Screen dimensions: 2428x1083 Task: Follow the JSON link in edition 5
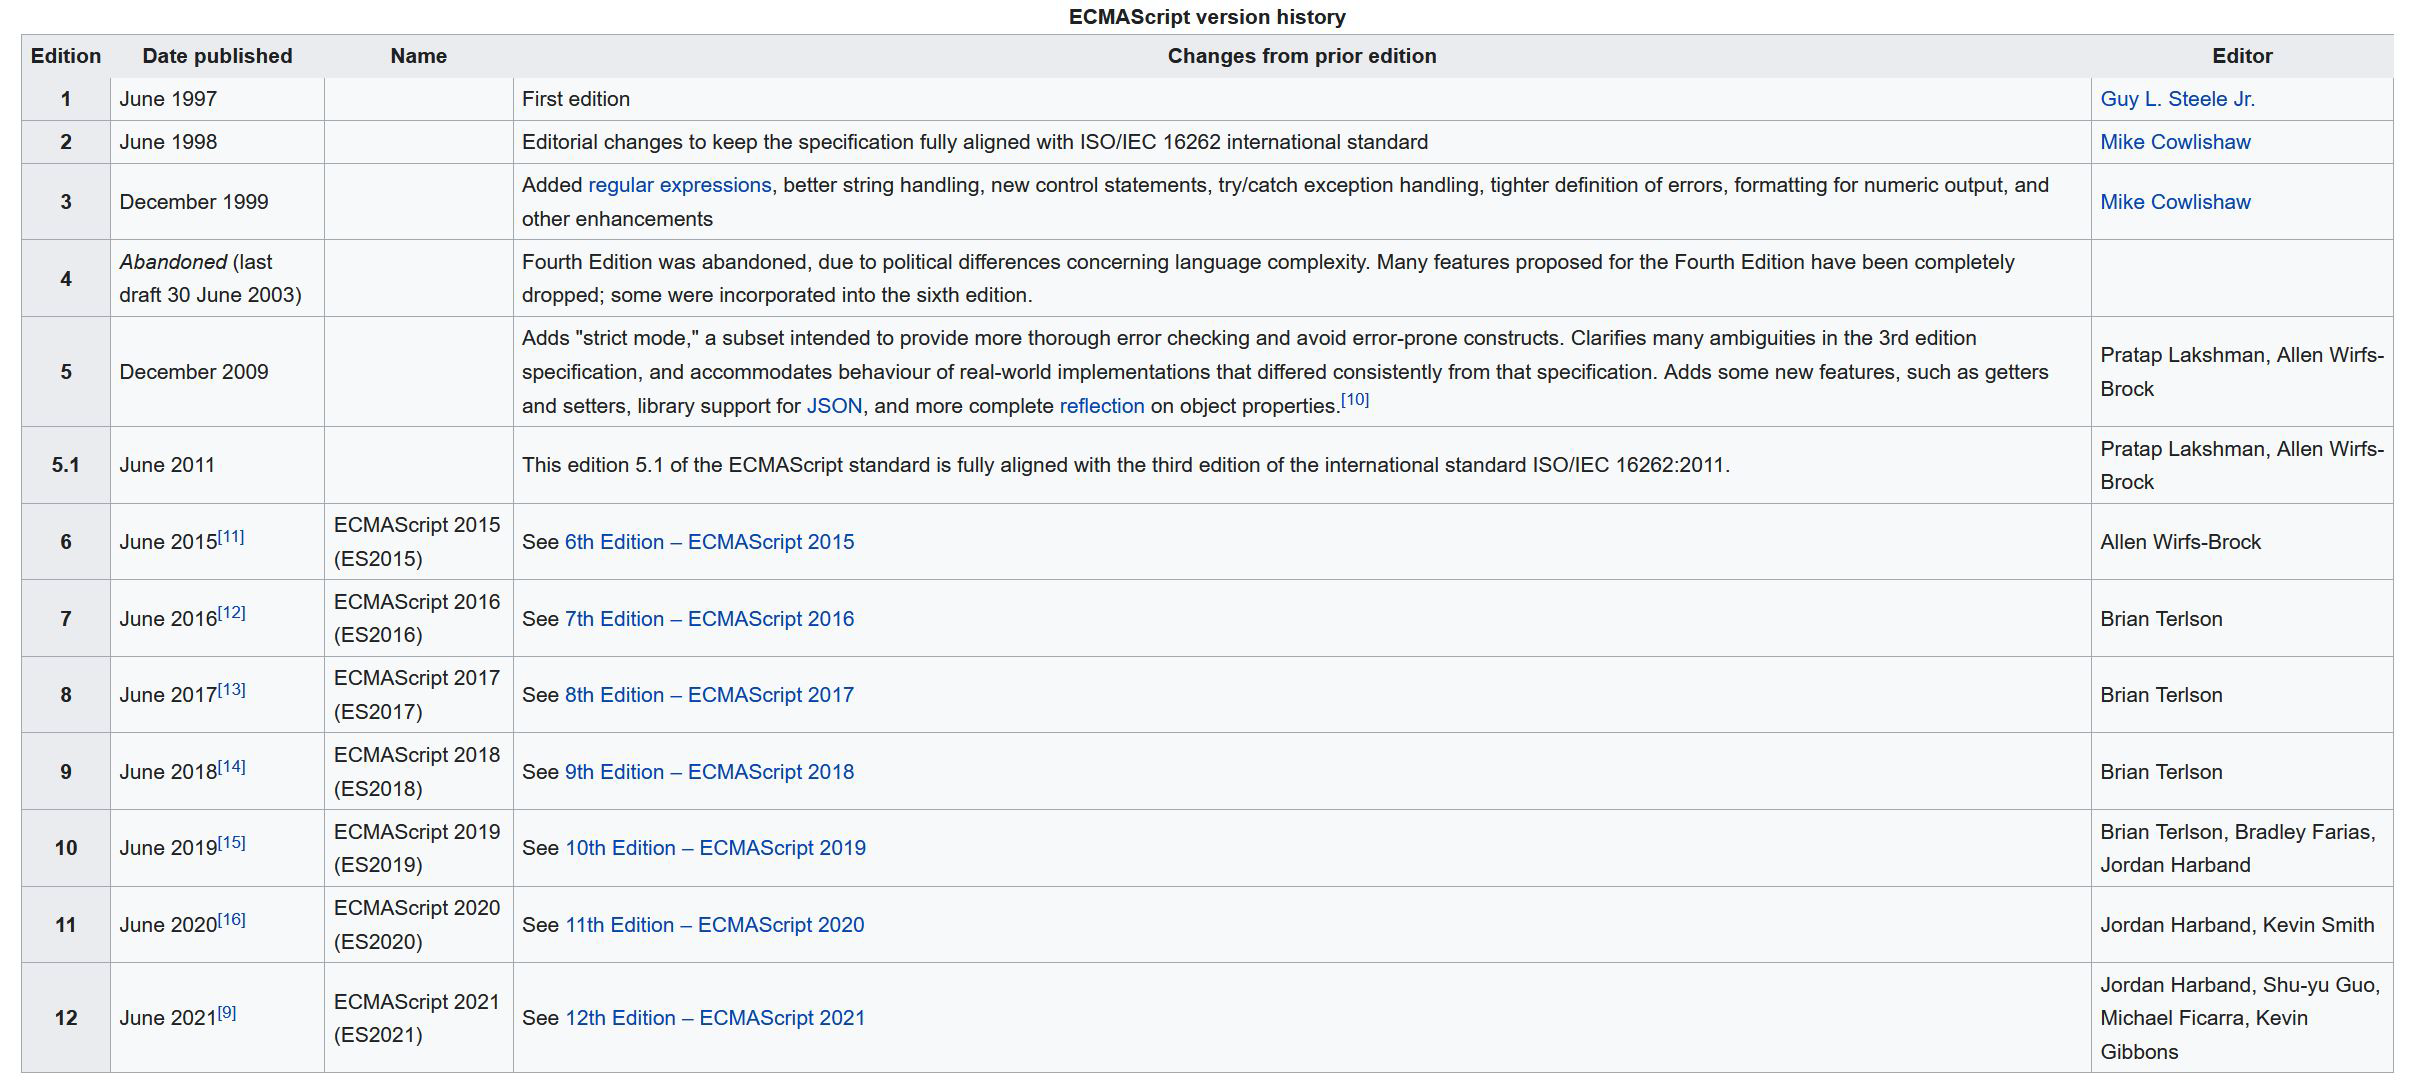[x=834, y=406]
